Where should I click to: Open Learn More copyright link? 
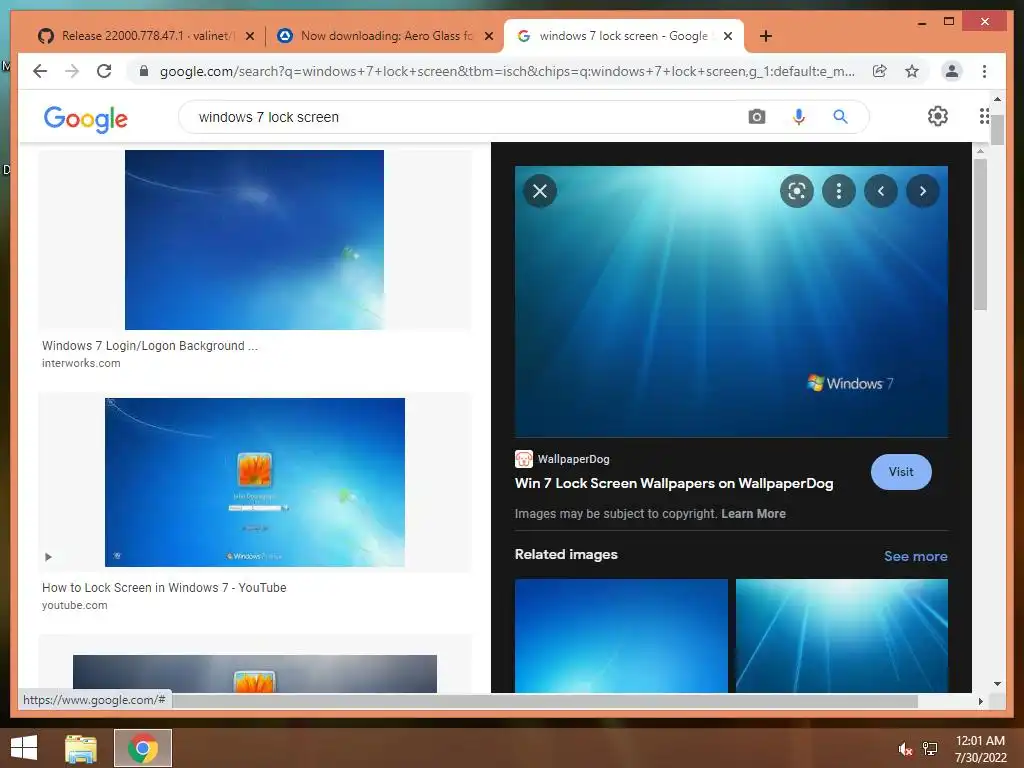click(753, 514)
